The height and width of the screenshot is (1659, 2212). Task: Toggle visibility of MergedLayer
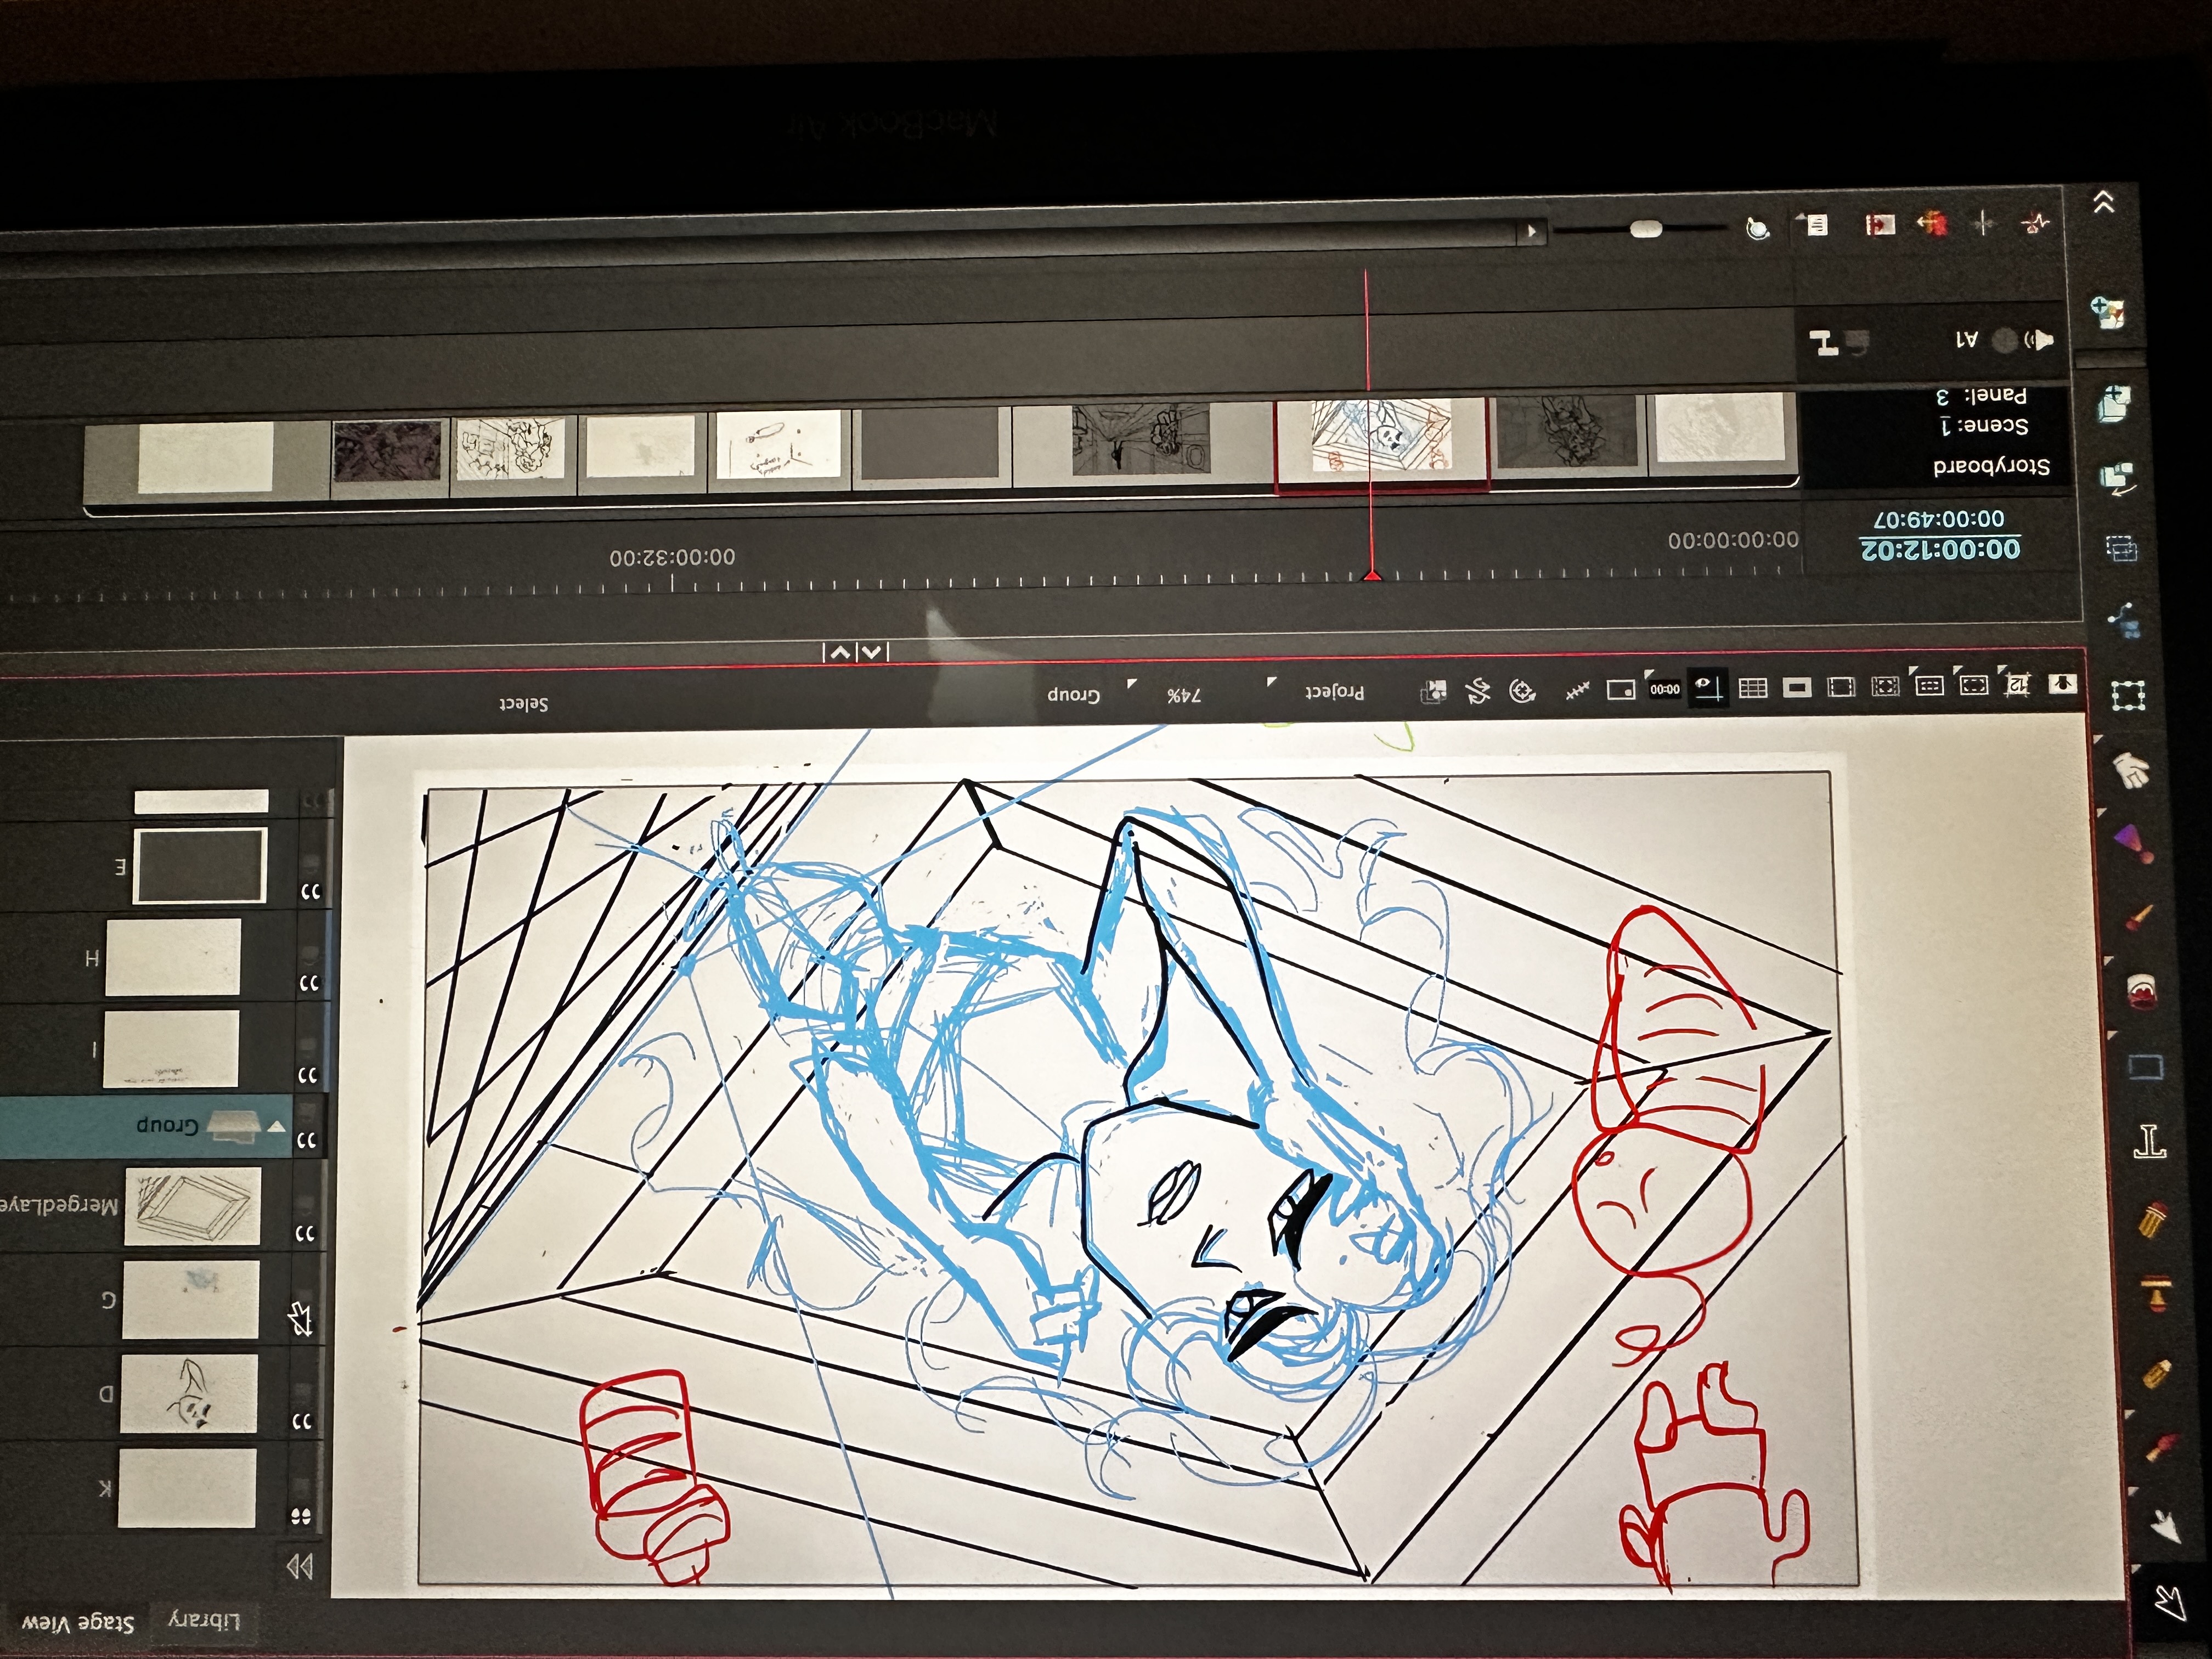pyautogui.click(x=305, y=1233)
